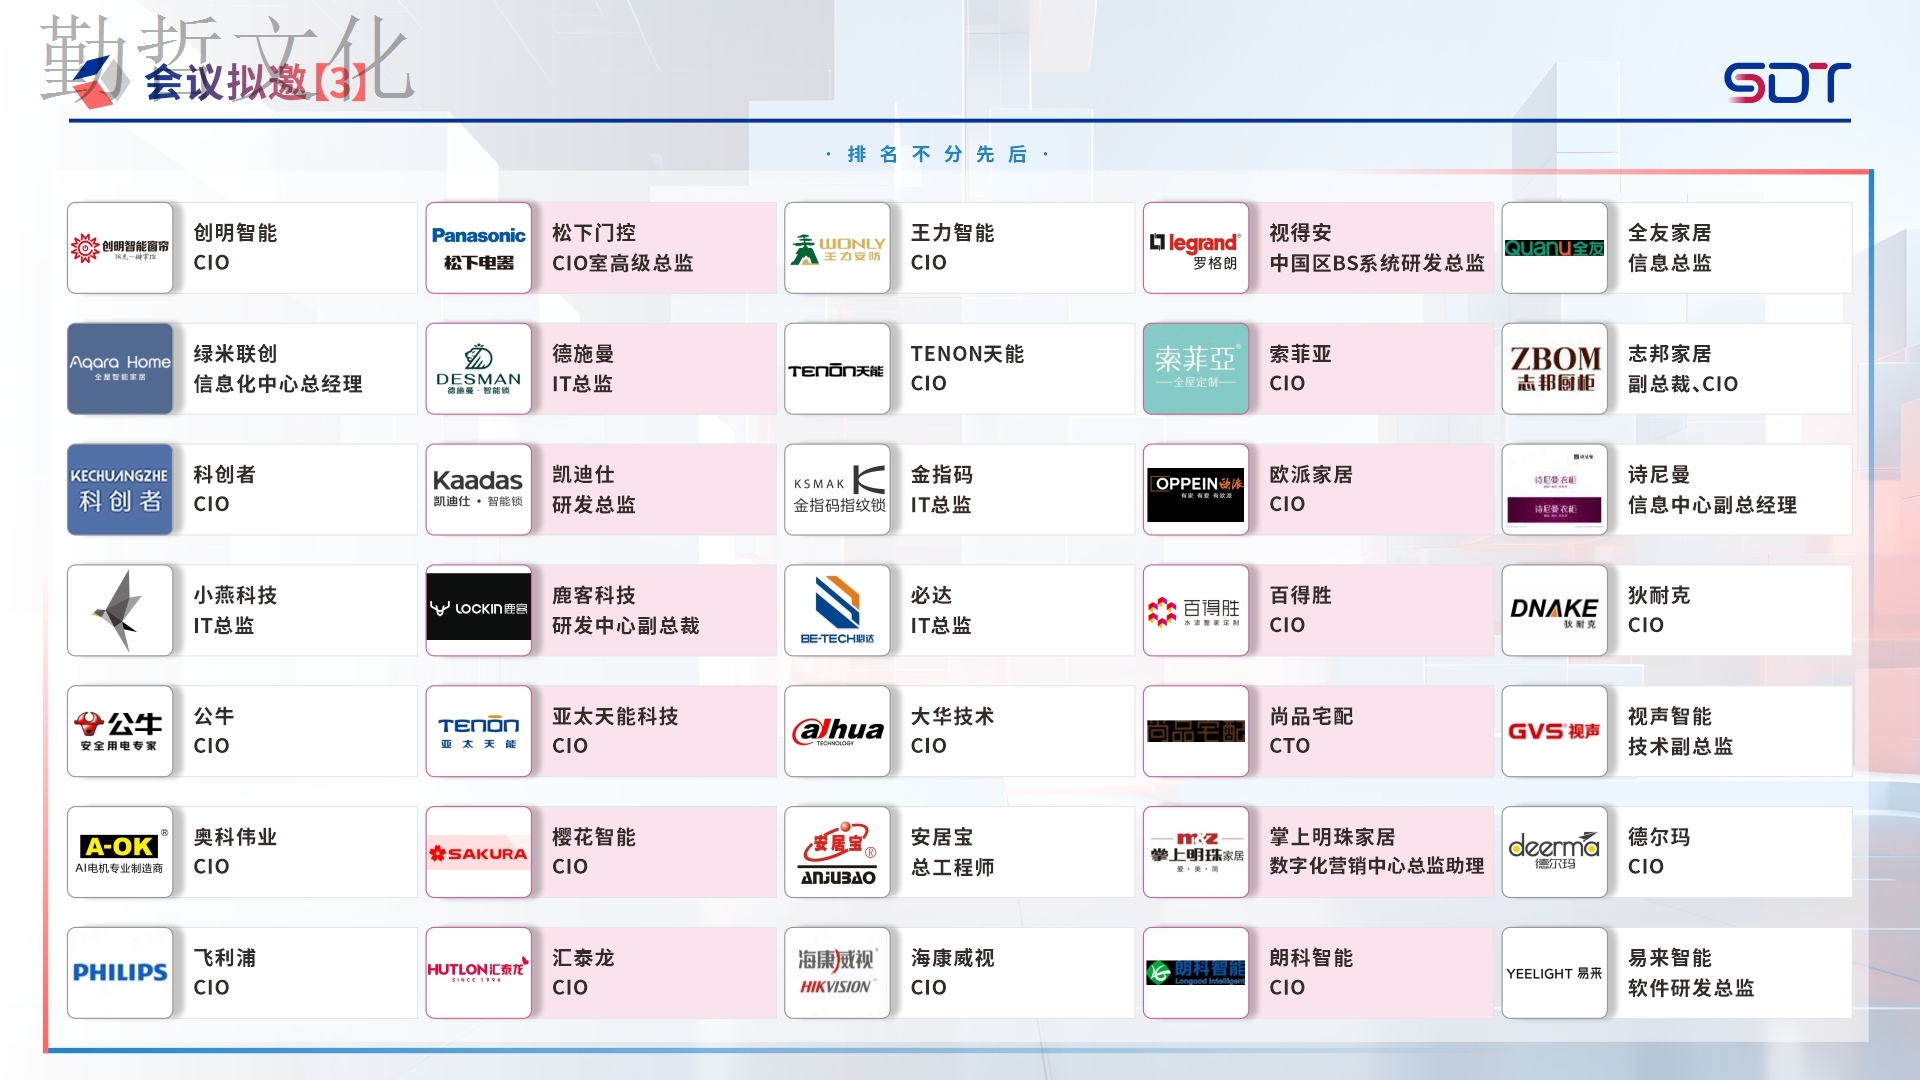Viewport: 1920px width, 1080px height.
Task: Click the ANJUBAO 安居宝 logo
Action: point(837,852)
